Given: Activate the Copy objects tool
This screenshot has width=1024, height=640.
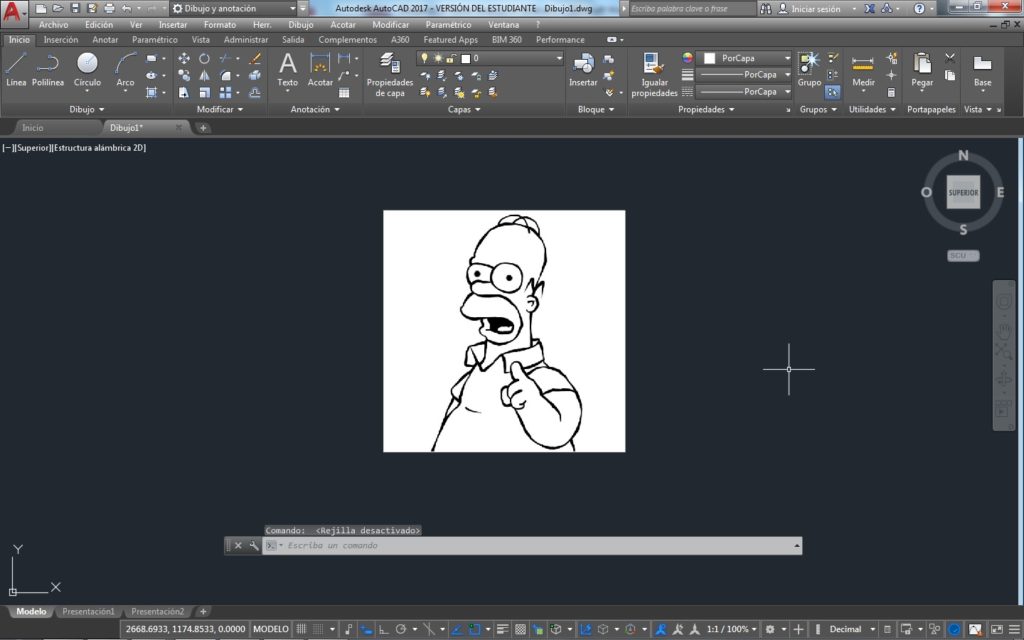Looking at the screenshot, I should 184,75.
